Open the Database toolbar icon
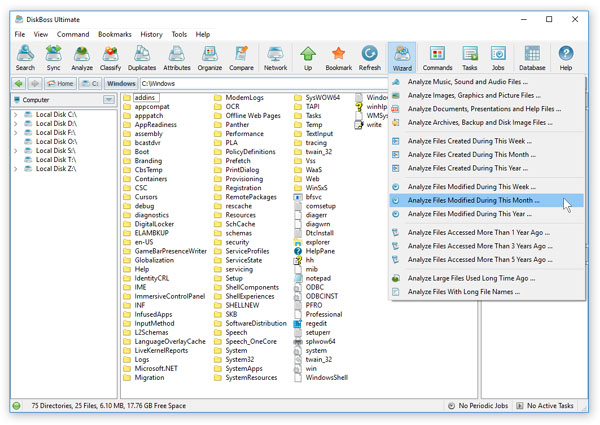Screen dimensions: 600x425 (x=532, y=58)
